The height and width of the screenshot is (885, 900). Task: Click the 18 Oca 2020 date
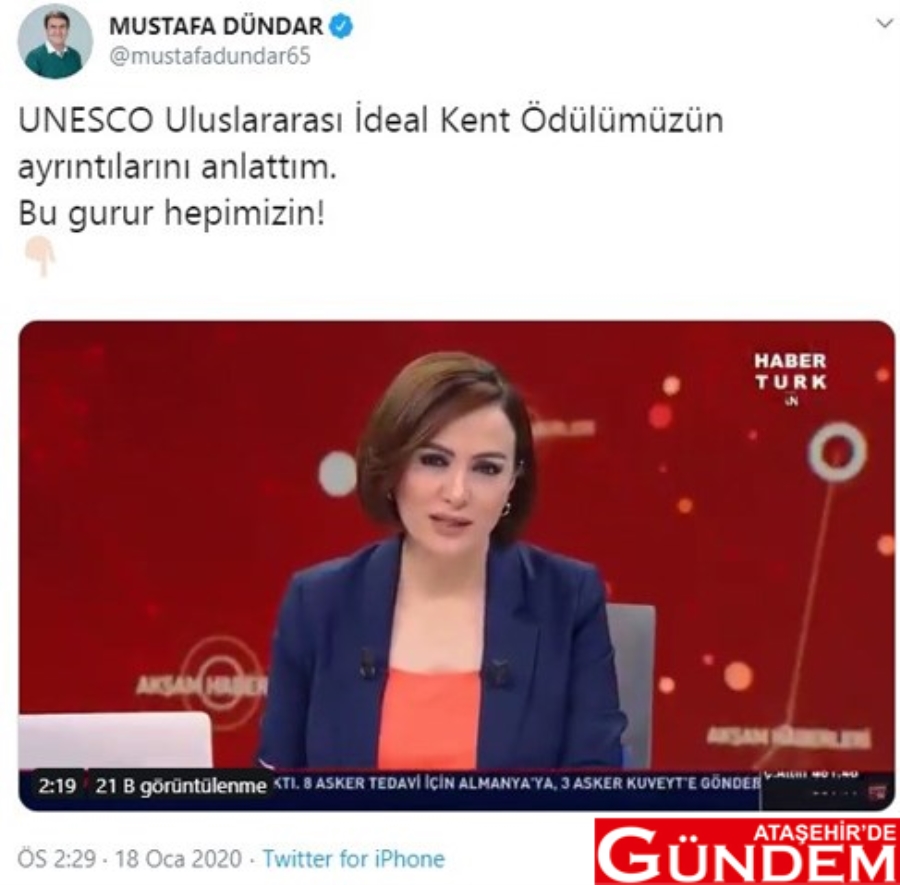pos(178,859)
